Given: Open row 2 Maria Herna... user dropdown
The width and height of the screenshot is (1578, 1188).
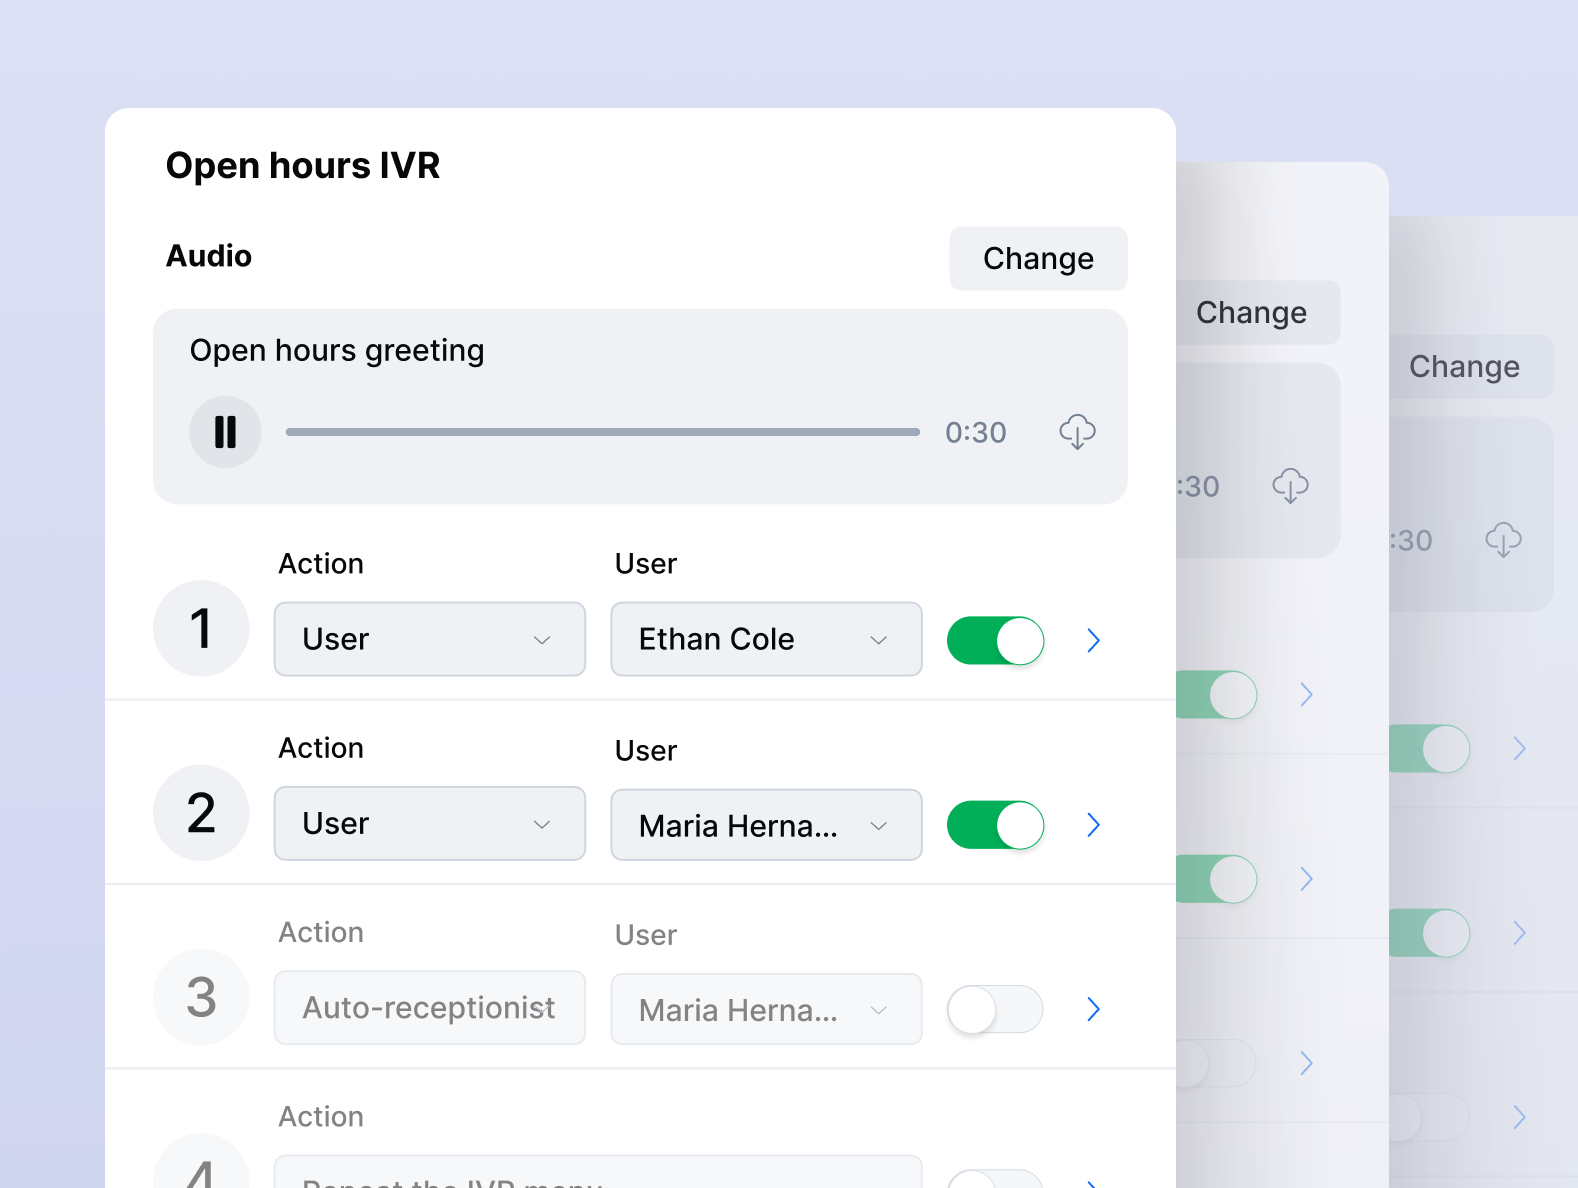Looking at the screenshot, I should pos(766,825).
